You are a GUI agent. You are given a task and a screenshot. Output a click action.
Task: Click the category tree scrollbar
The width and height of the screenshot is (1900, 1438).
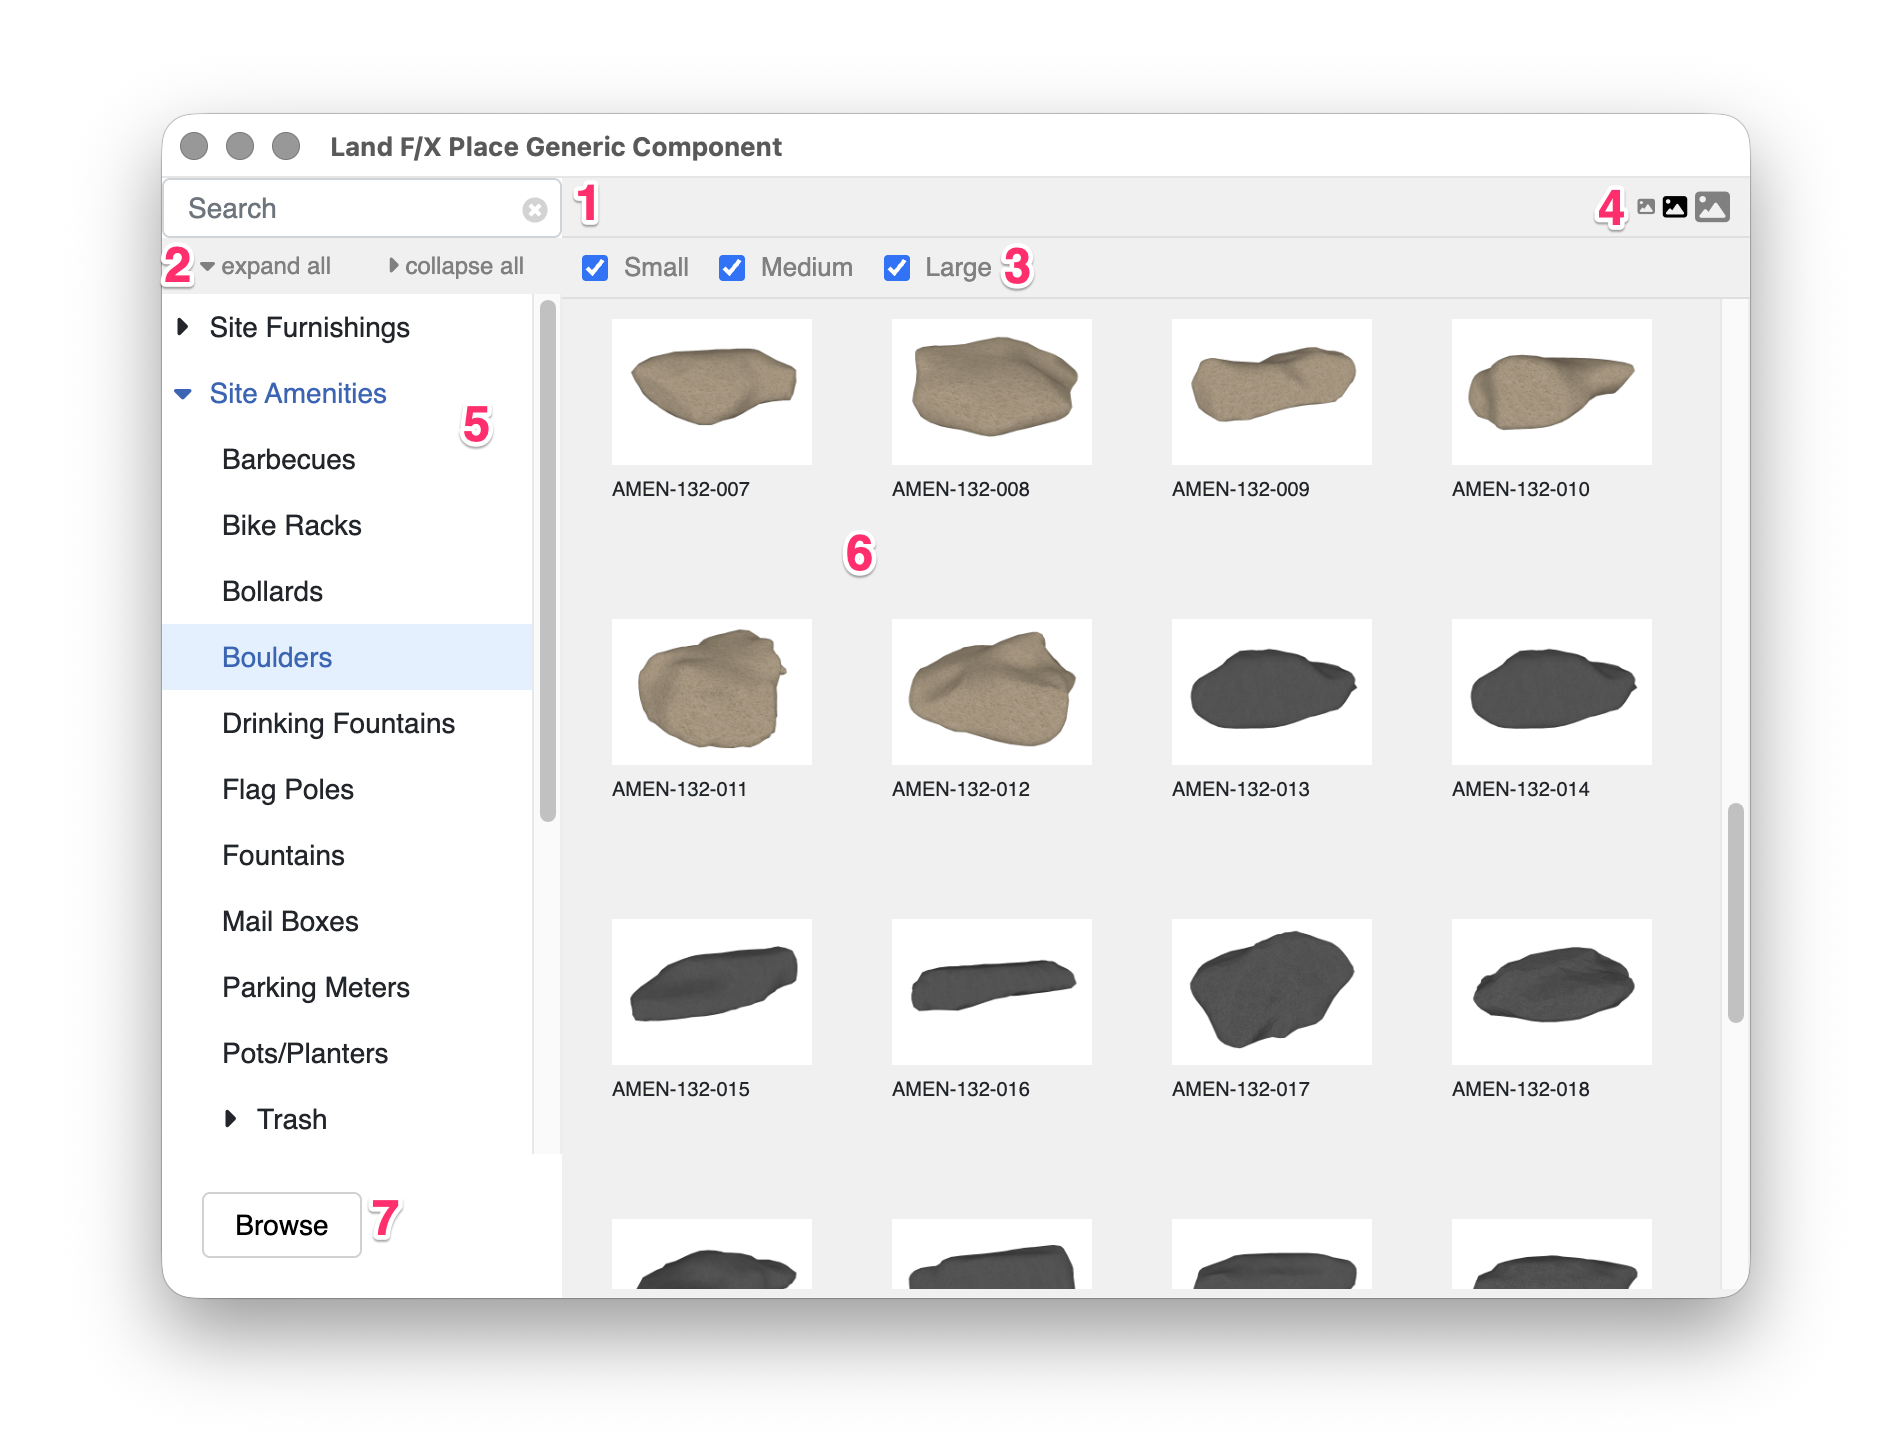(x=547, y=561)
